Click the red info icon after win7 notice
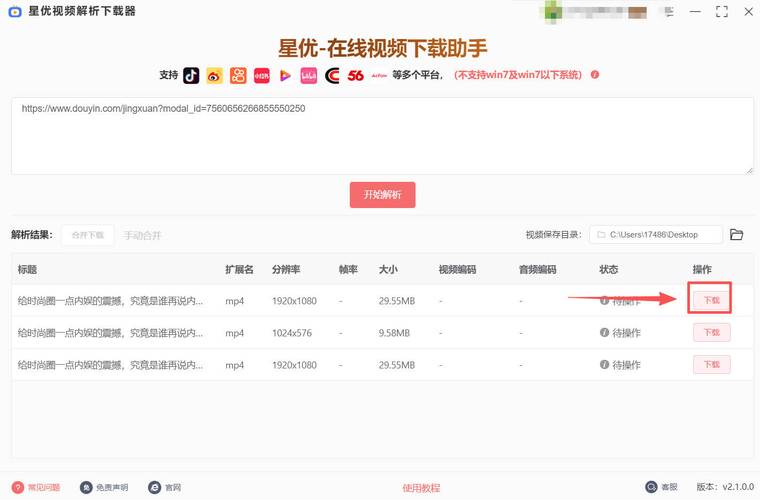This screenshot has height=500, width=760. coord(595,75)
